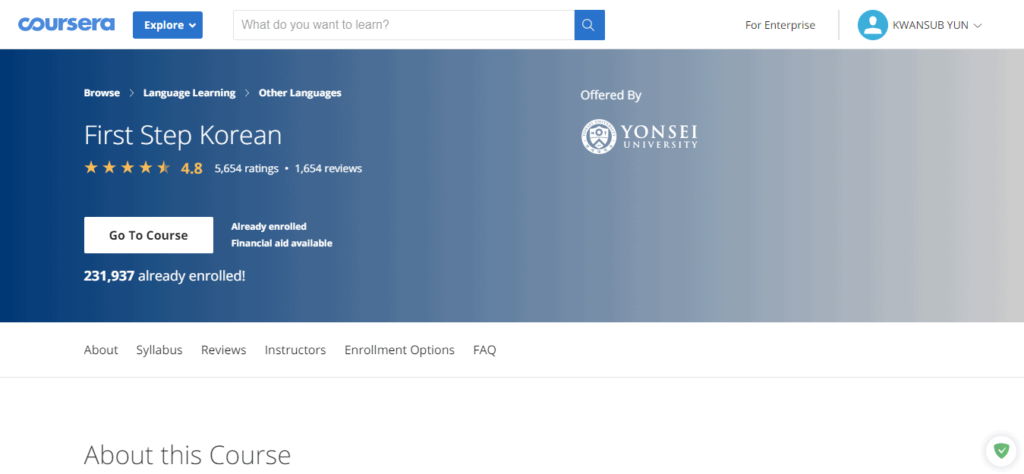
Task: Switch to the Enrollment Options tab
Action: 400,350
